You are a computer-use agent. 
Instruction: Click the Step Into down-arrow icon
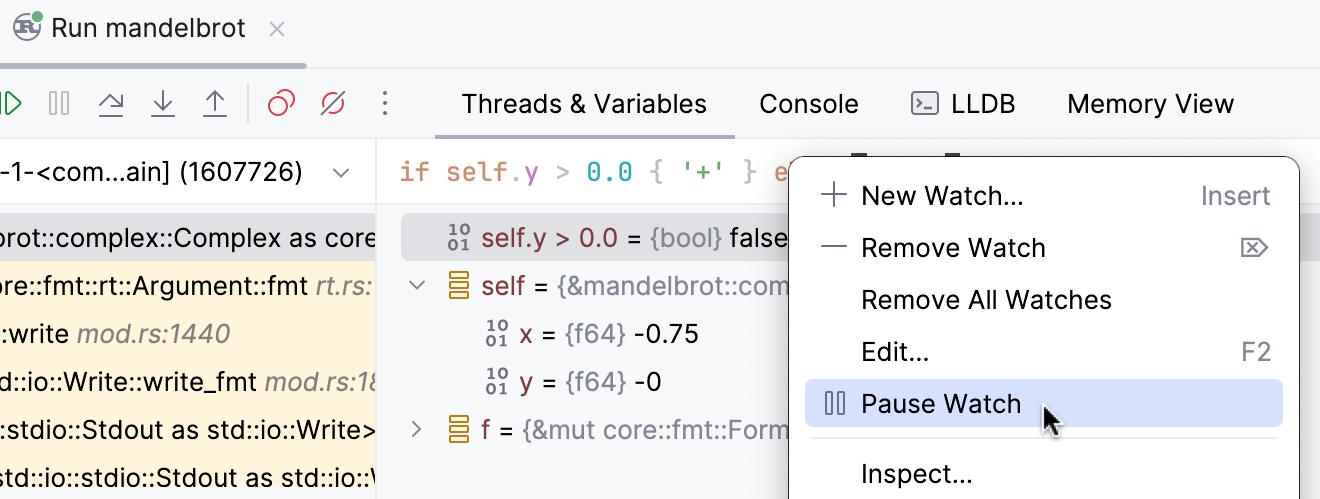tap(163, 103)
